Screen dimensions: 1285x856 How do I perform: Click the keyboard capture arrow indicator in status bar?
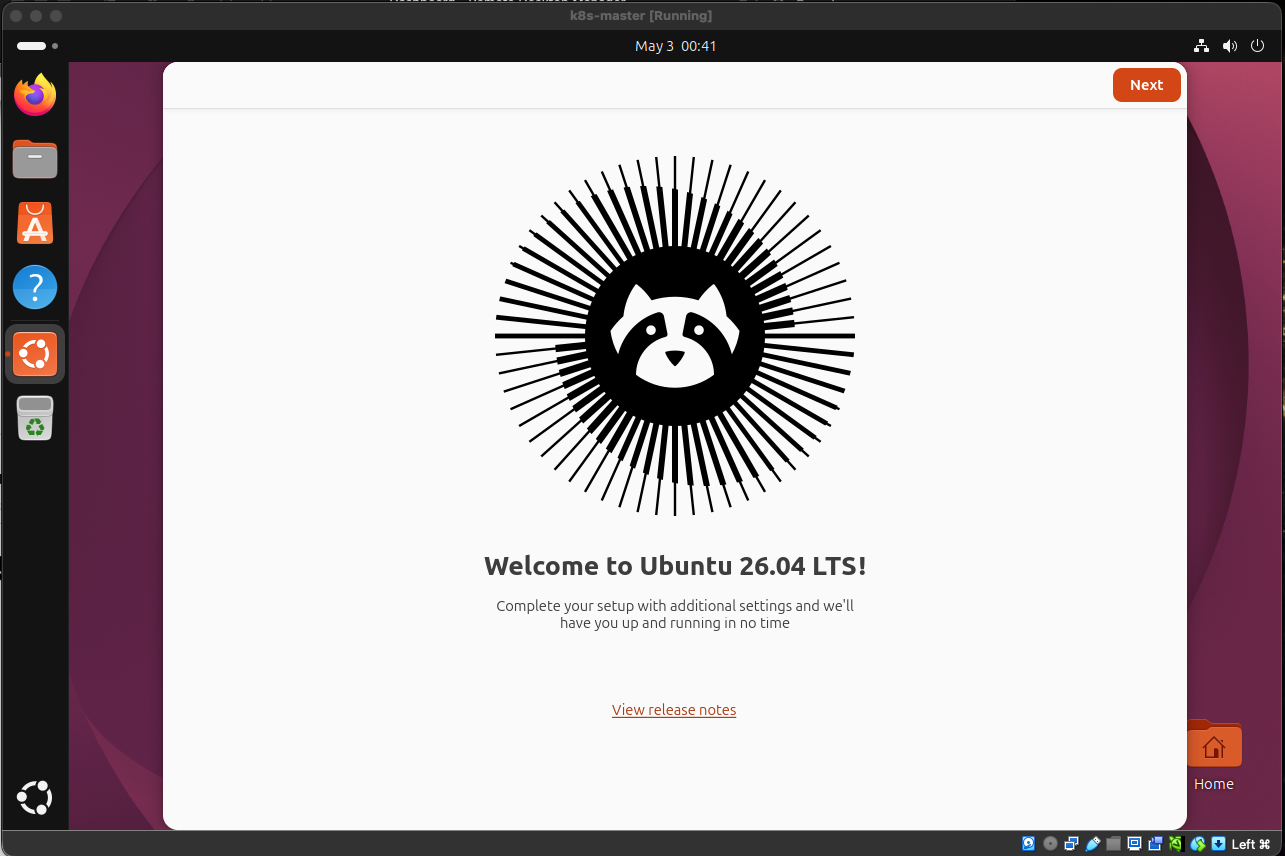click(x=1218, y=844)
